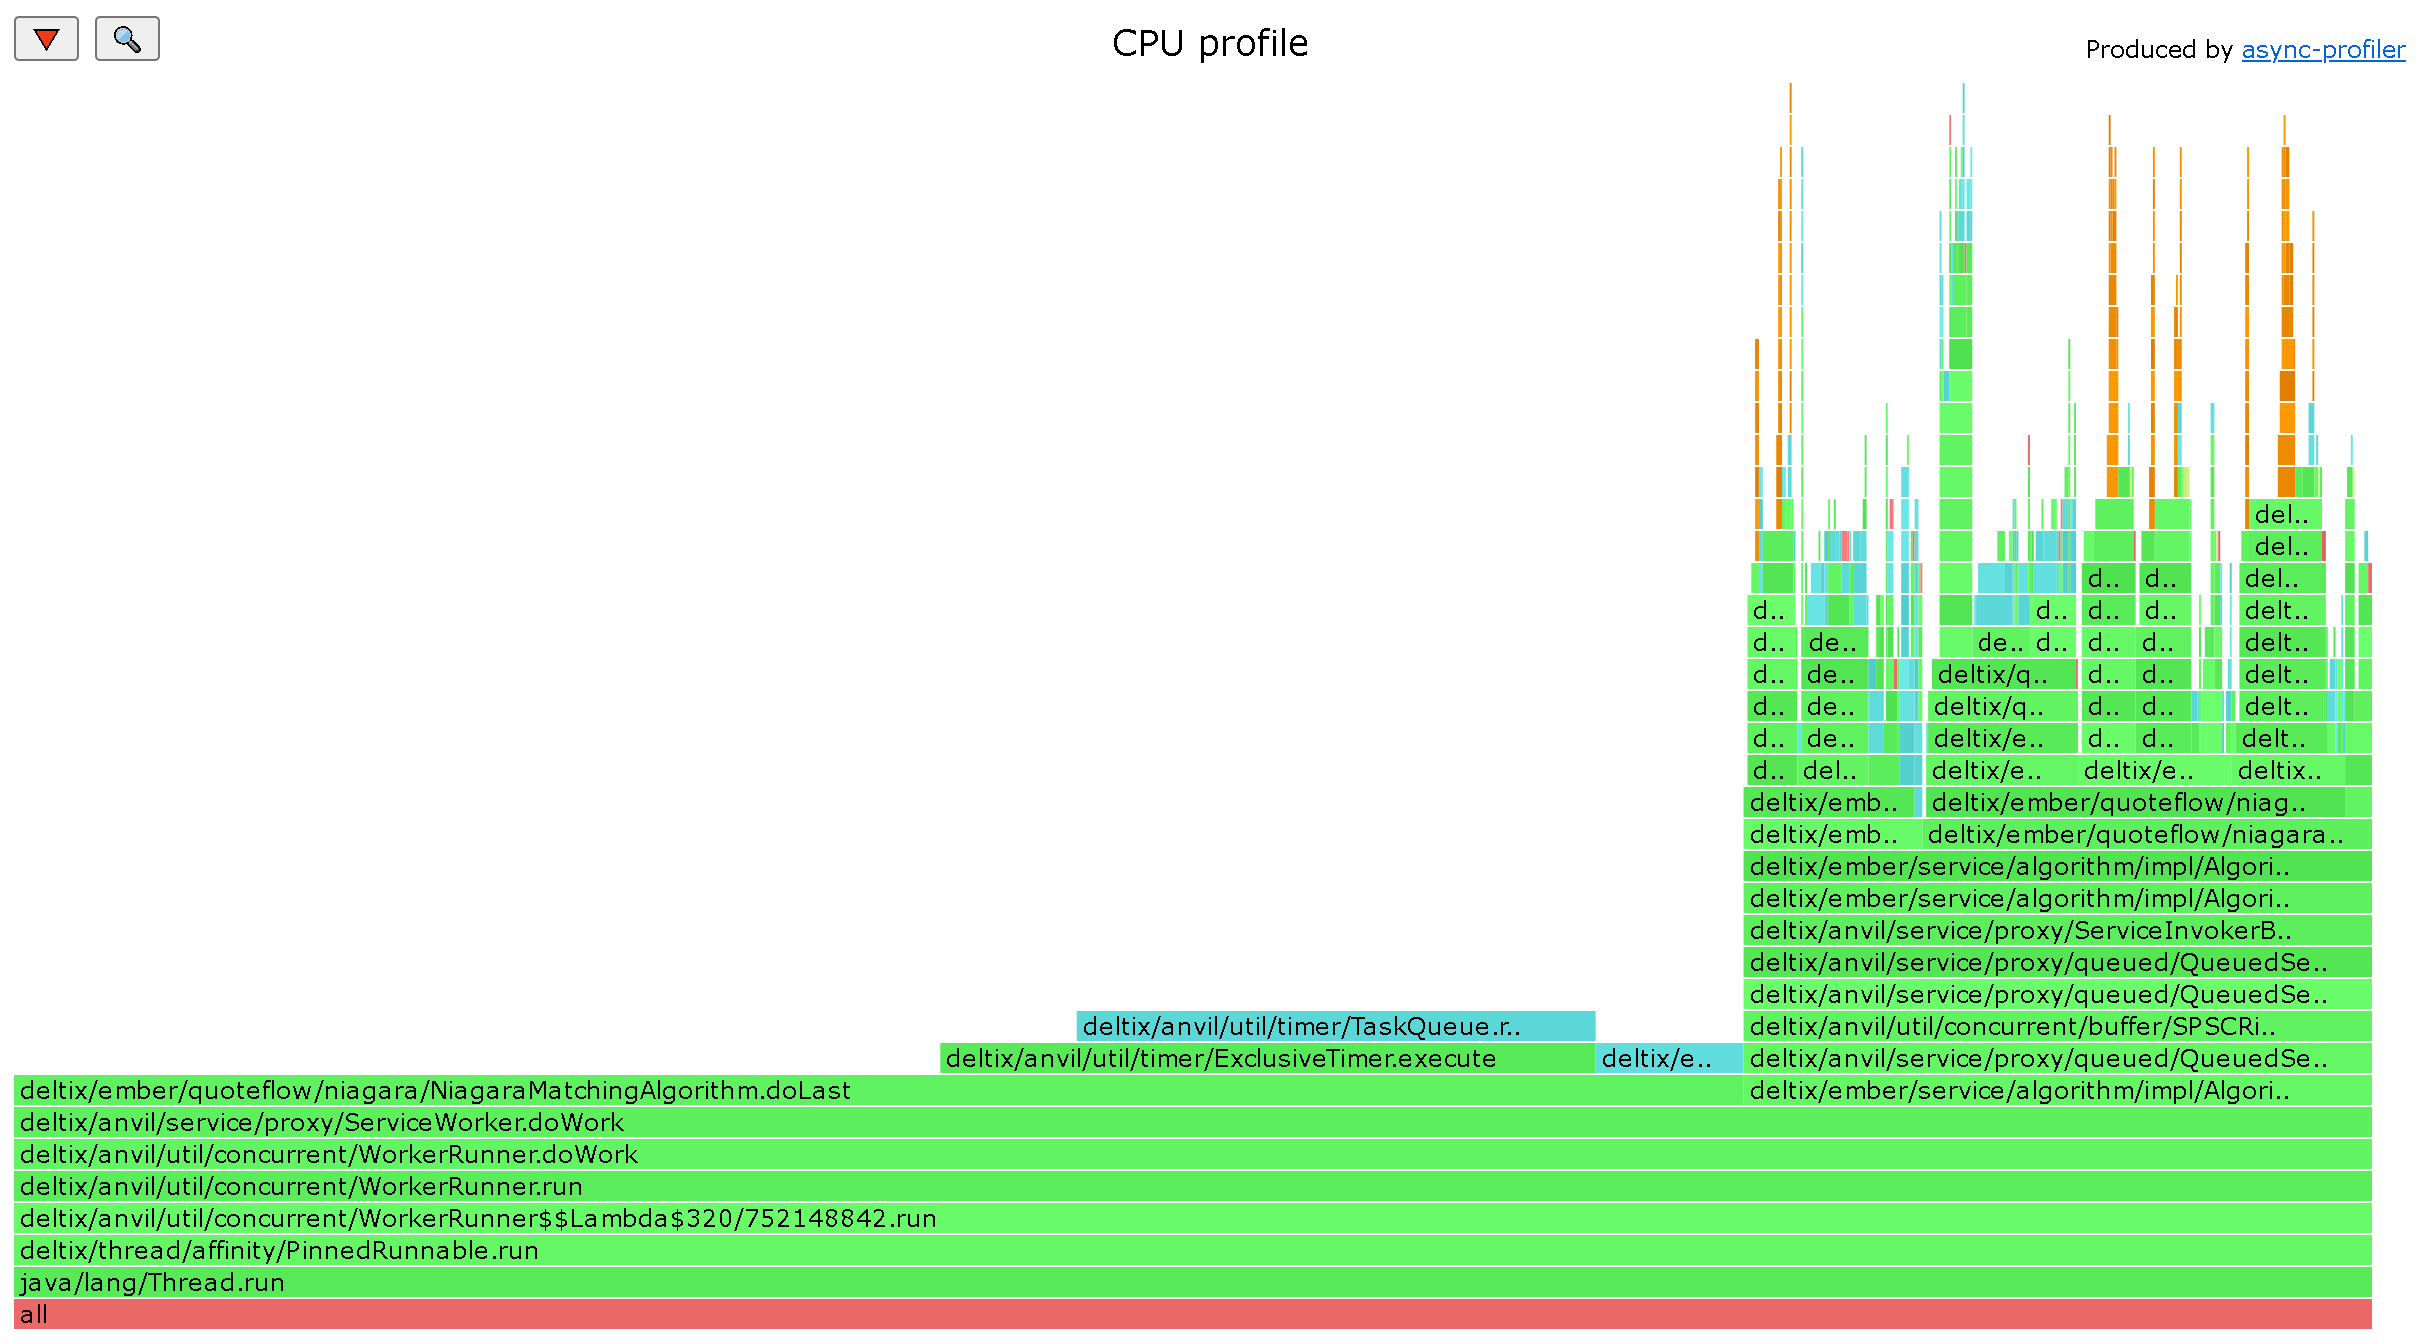The image size is (2420, 1344).
Task: Select the ExclusiveTimer.execute frame
Action: click(x=1267, y=1058)
